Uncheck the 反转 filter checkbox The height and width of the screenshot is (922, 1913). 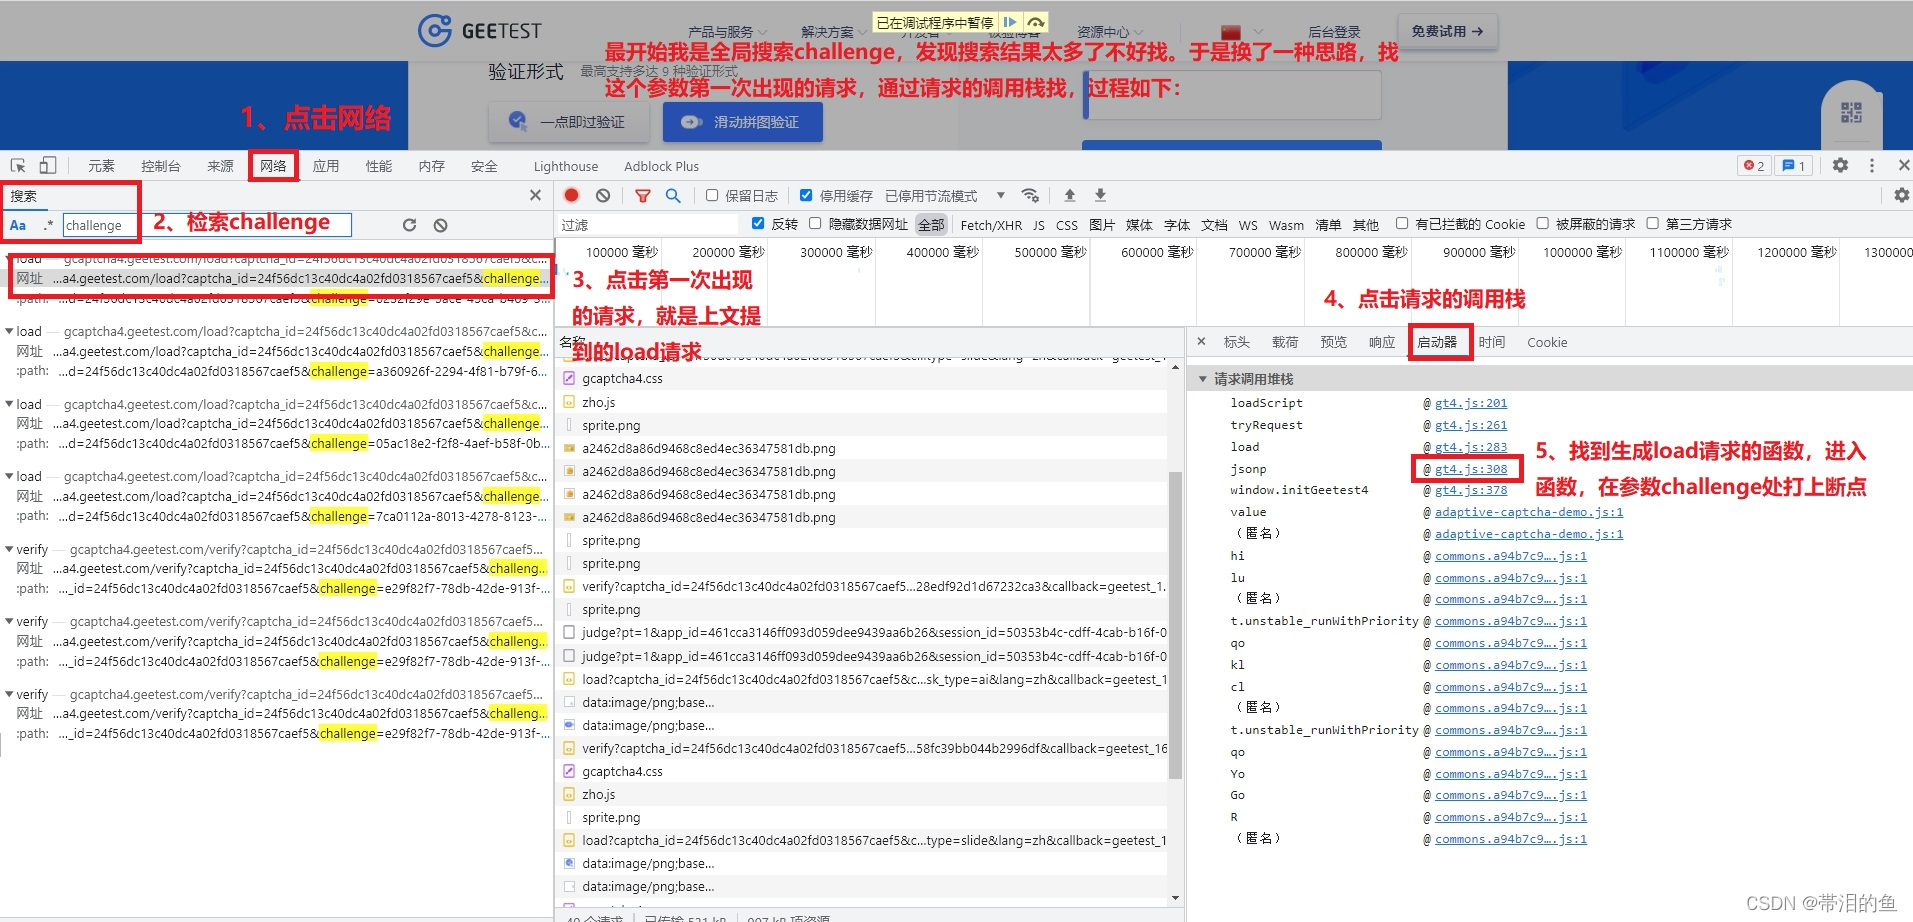click(758, 224)
